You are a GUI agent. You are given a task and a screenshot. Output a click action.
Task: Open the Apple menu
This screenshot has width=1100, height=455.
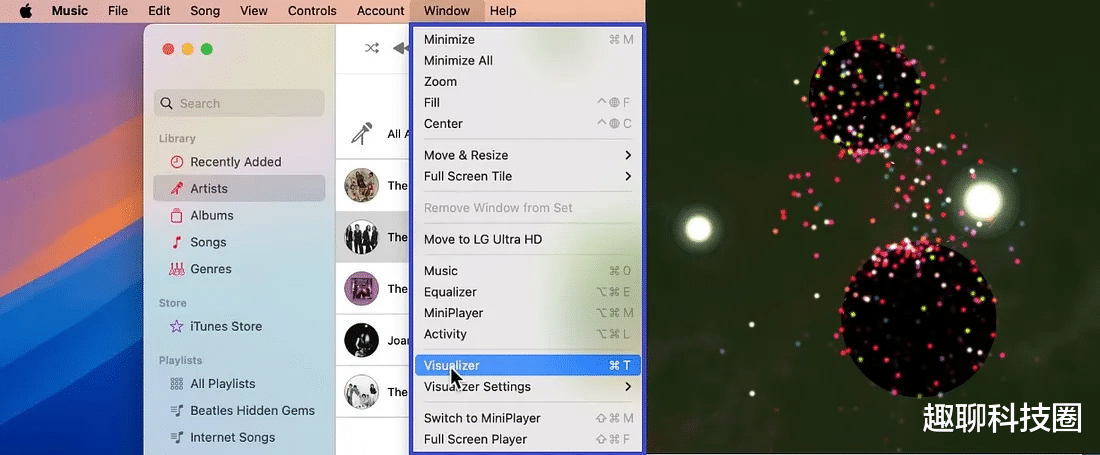tap(26, 11)
